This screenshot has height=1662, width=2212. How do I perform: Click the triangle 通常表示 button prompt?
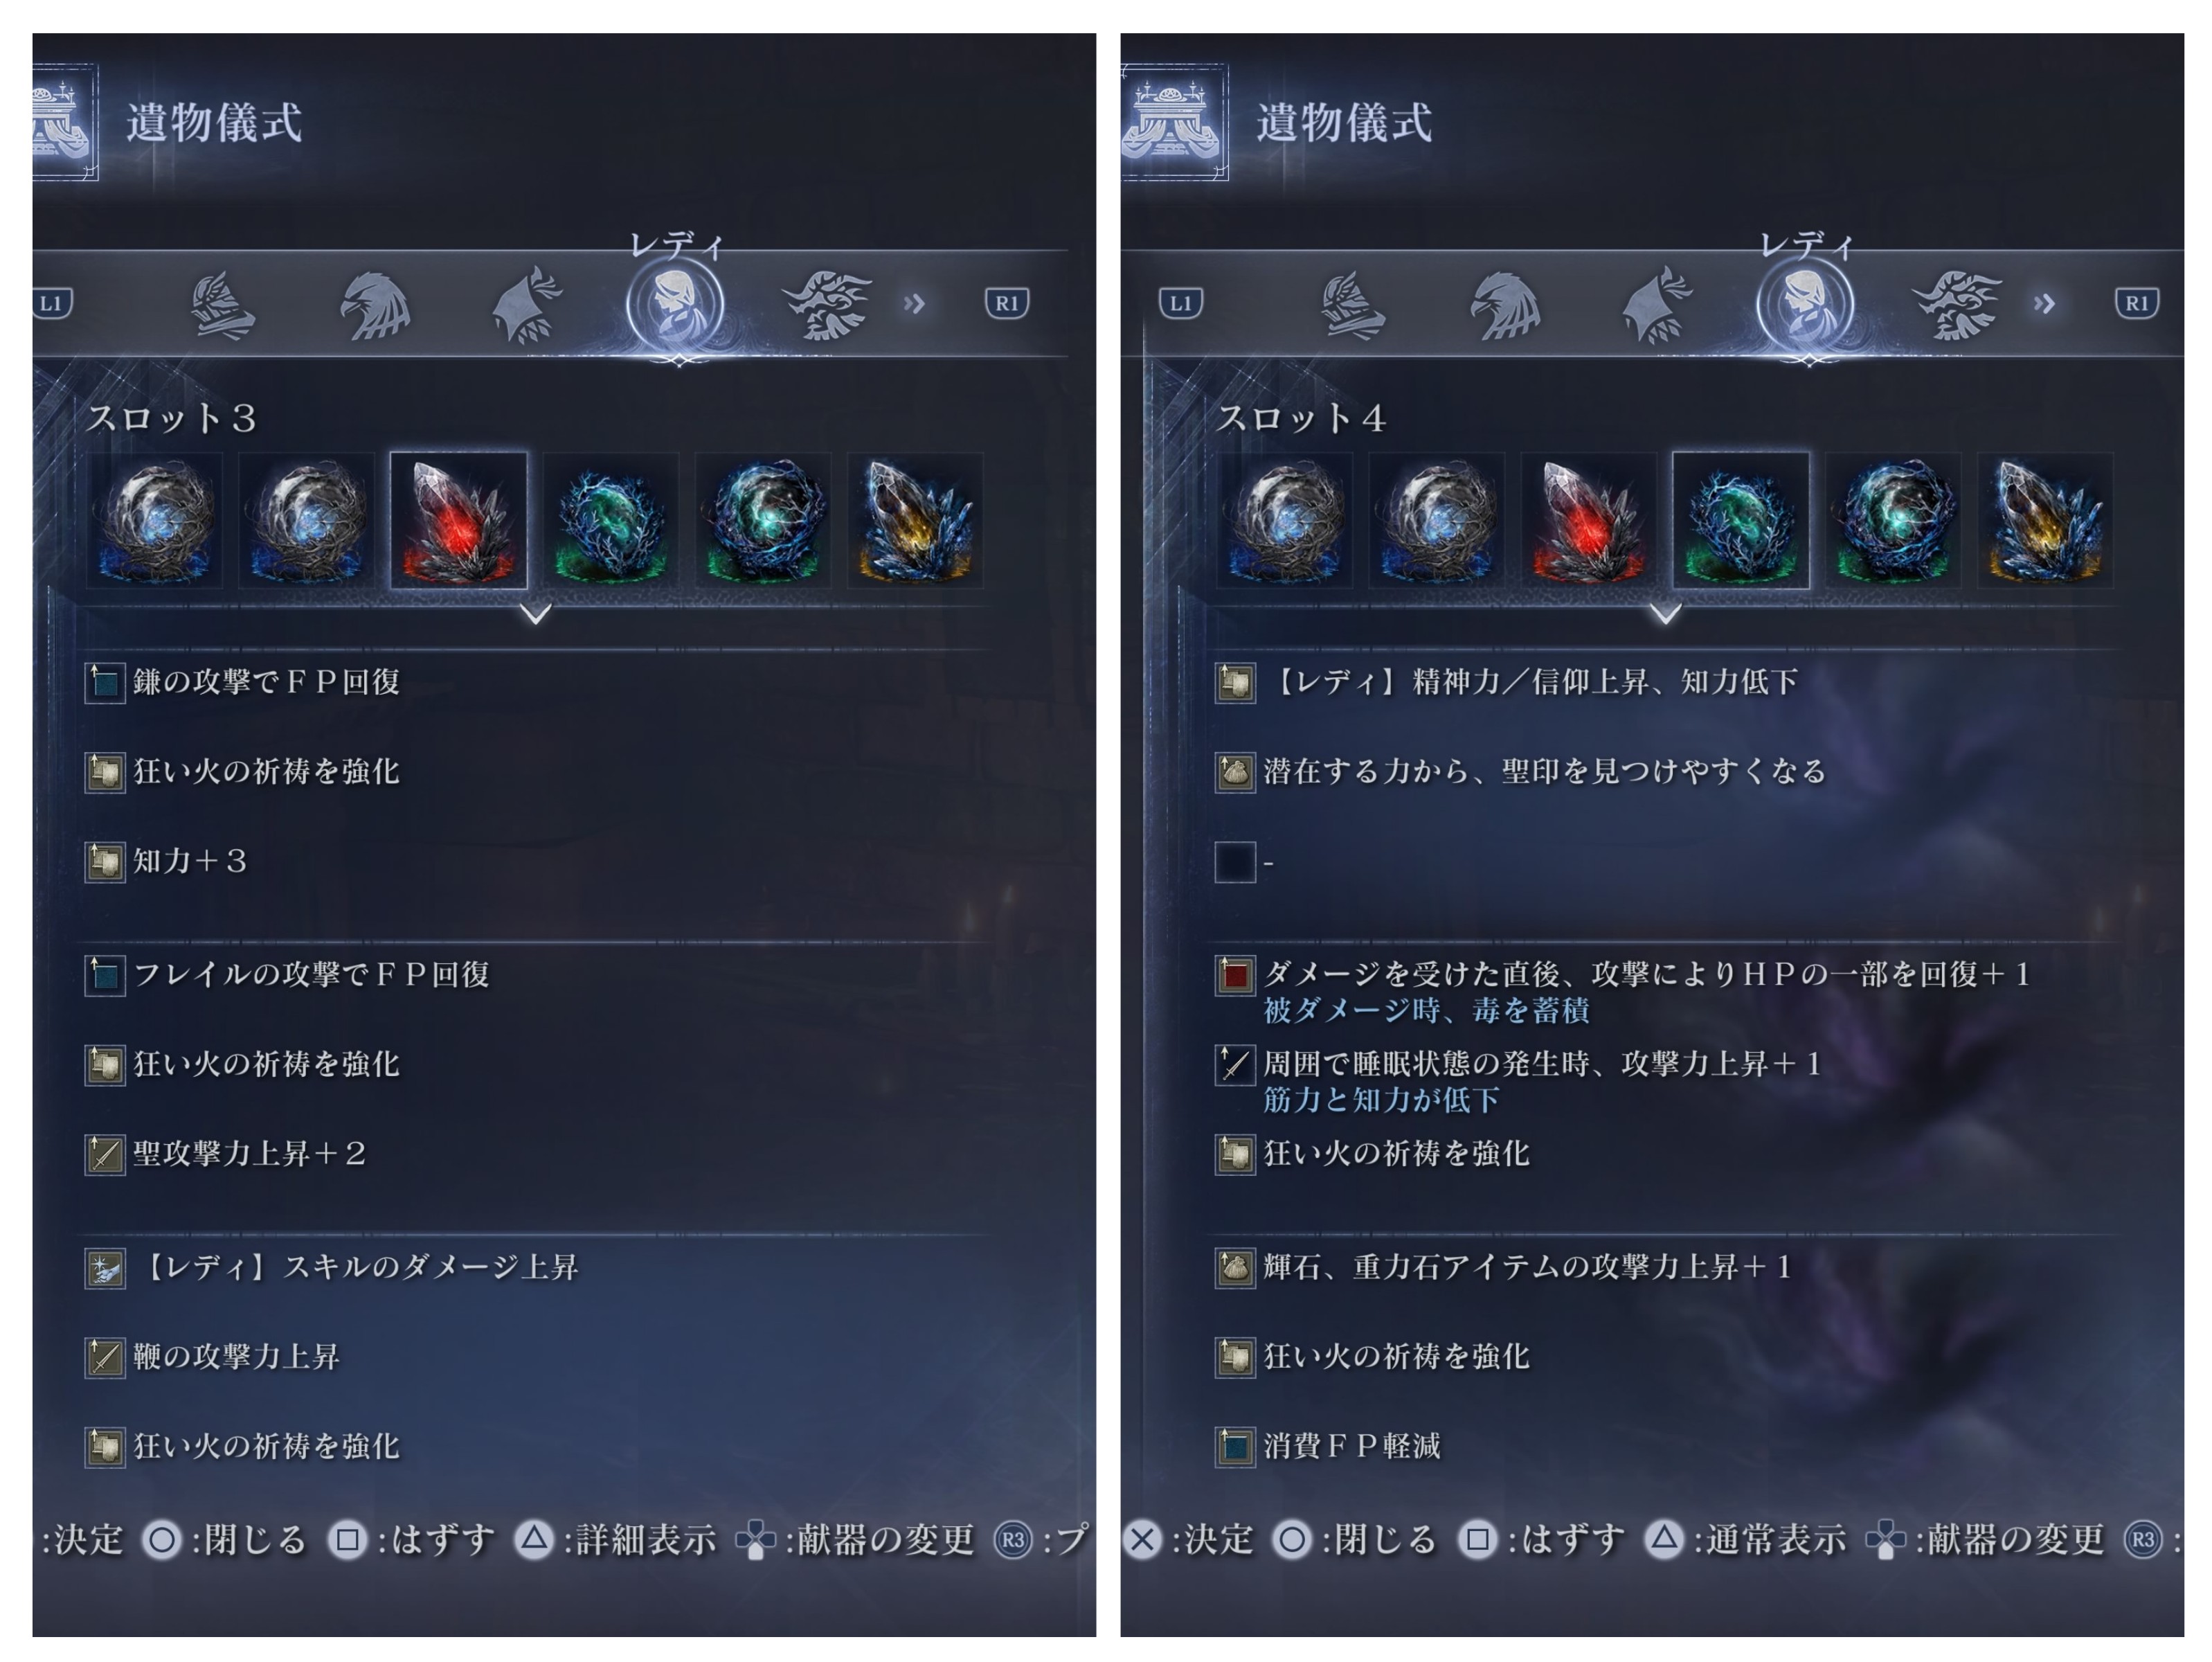click(1745, 1539)
